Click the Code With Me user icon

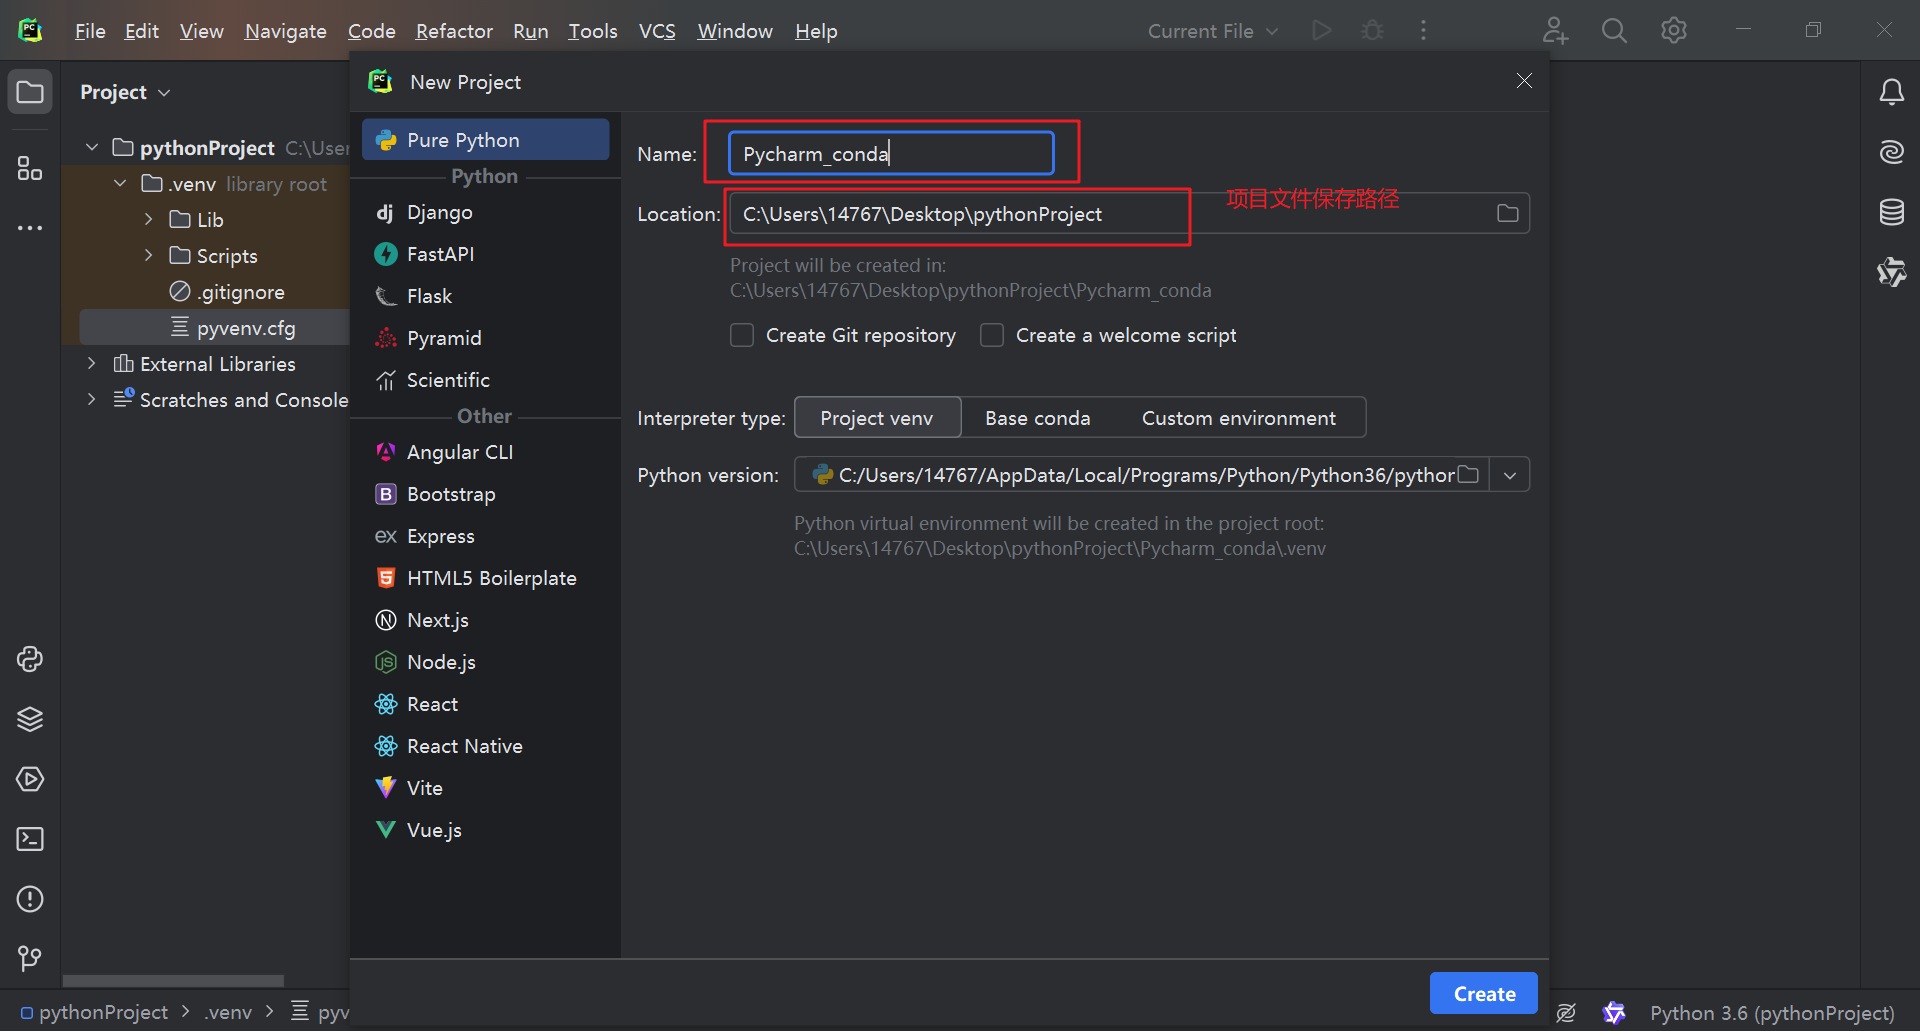pyautogui.click(x=1554, y=31)
